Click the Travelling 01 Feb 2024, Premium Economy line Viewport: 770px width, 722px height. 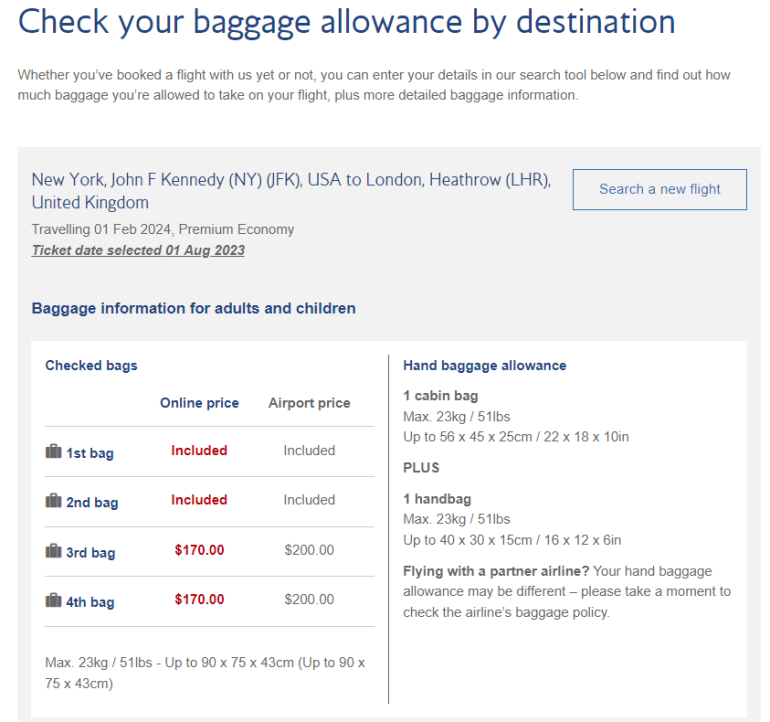163,229
